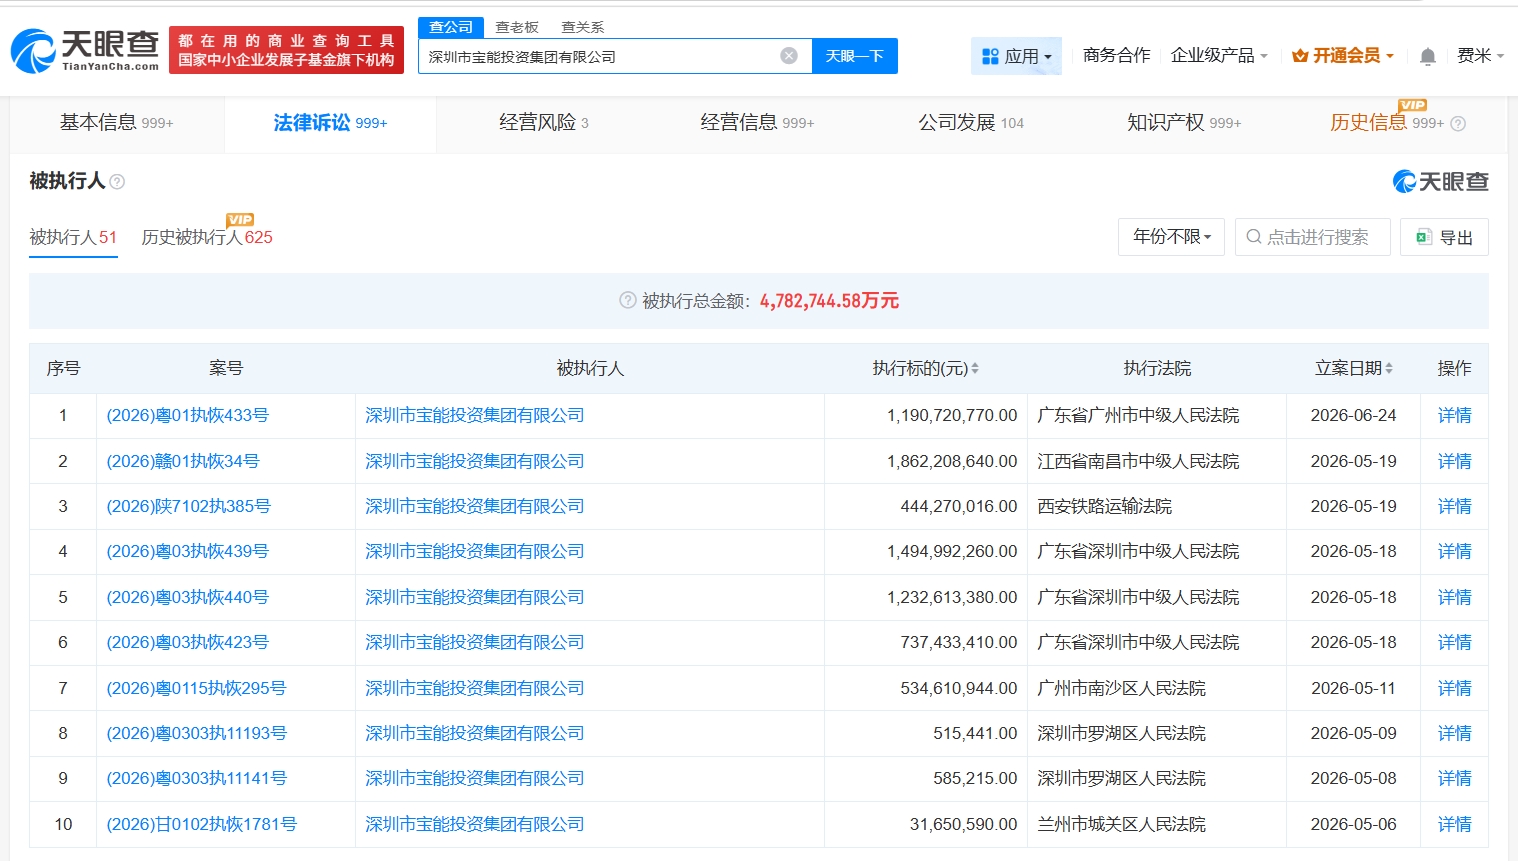
Task: Open the 法律诉讼 tab
Action: (330, 123)
